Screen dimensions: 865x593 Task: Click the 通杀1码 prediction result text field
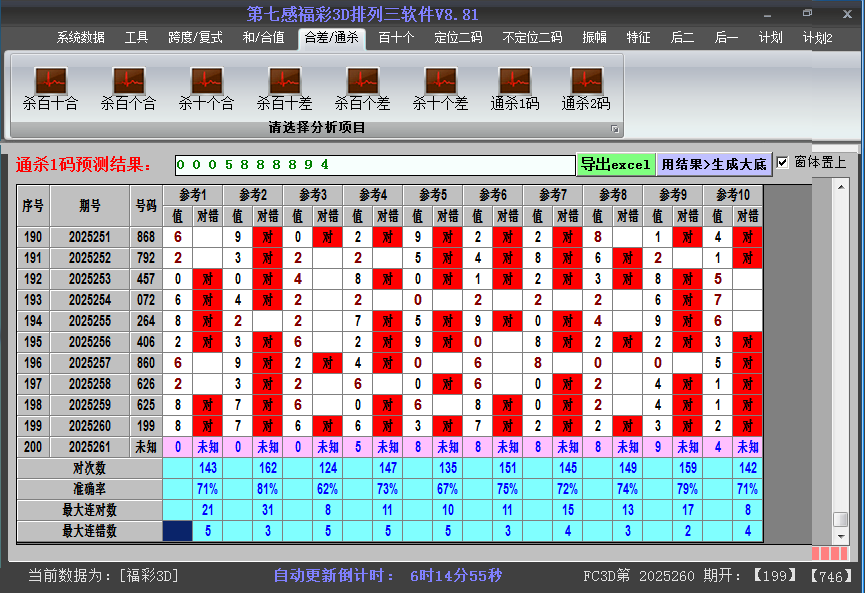click(x=374, y=164)
